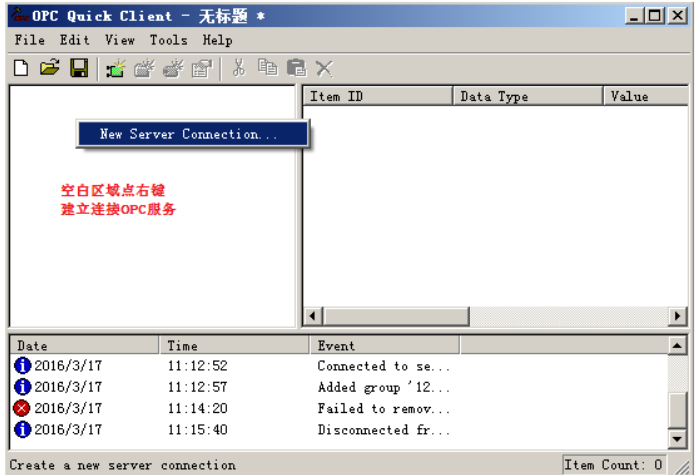Image resolution: width=695 pixels, height=475 pixels.
Task: Select the 'Added group '12...' event text
Action: (384, 387)
